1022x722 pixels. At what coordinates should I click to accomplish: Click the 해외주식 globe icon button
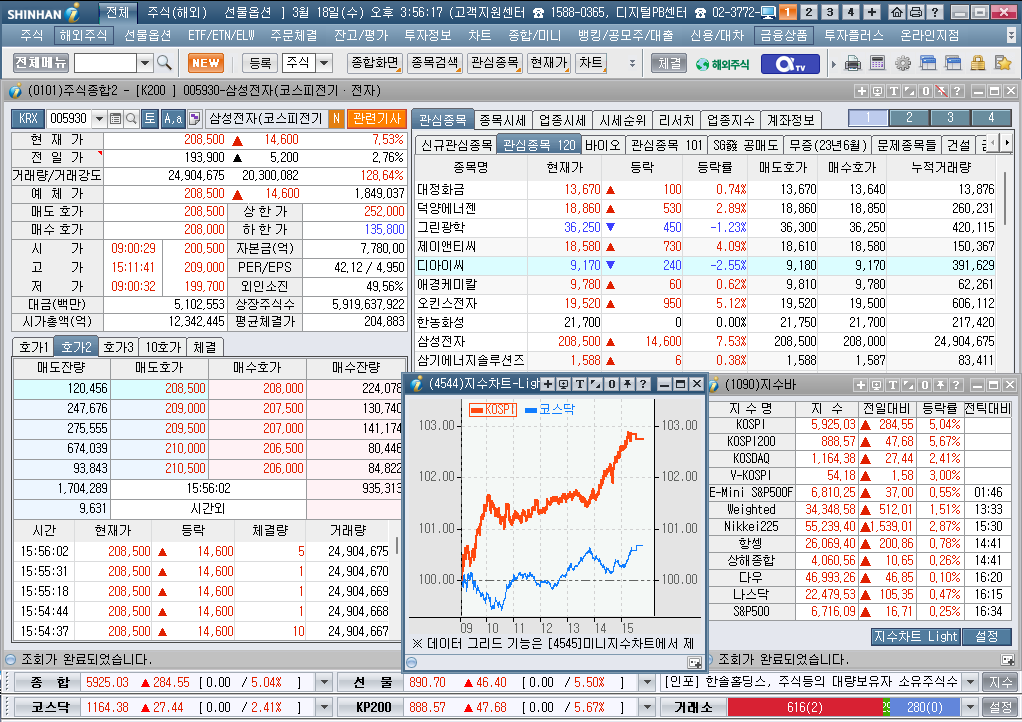(722, 64)
